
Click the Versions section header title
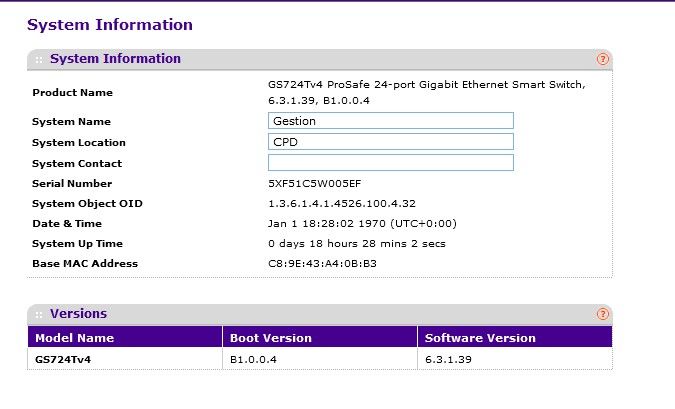78,314
